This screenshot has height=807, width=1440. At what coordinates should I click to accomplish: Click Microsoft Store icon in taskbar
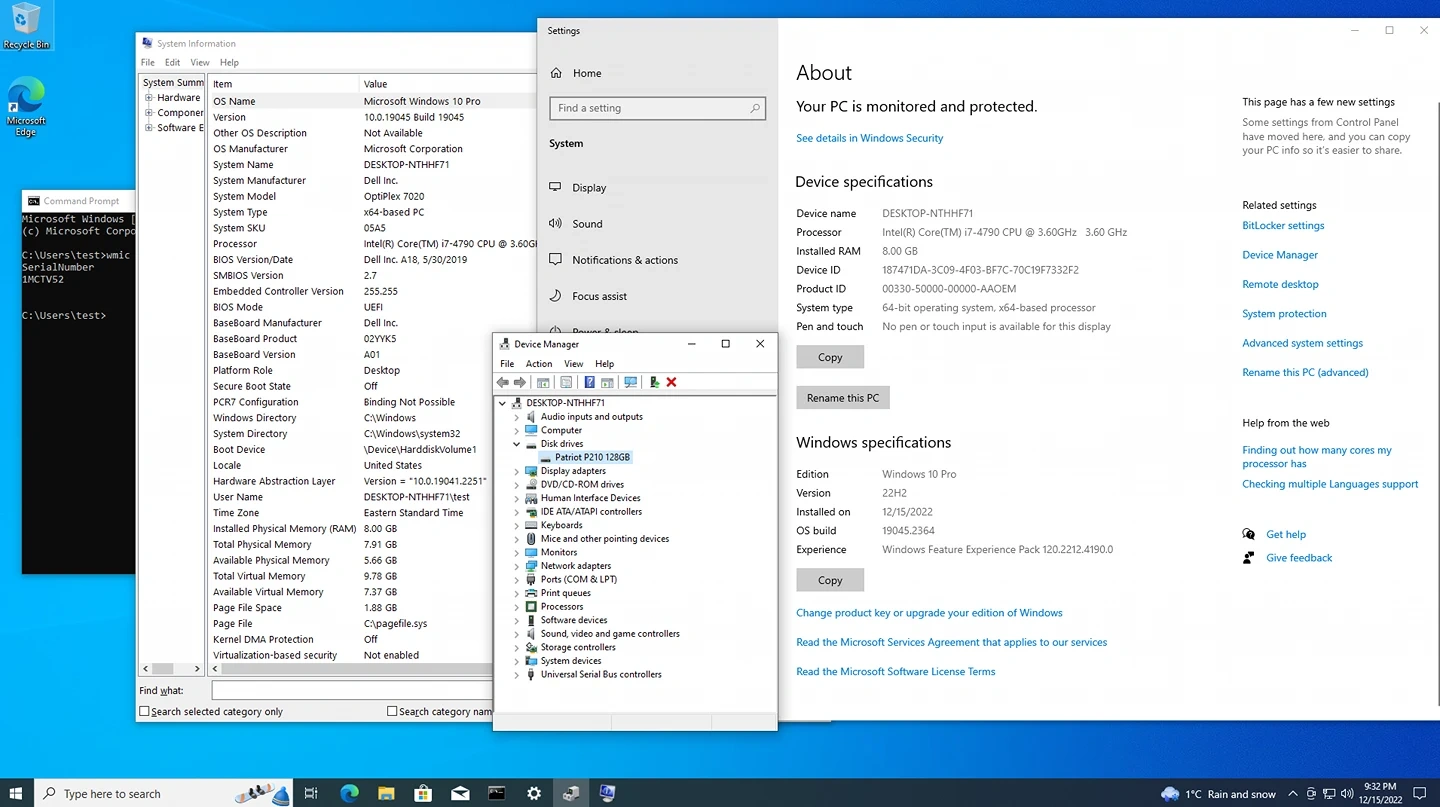[x=423, y=794]
